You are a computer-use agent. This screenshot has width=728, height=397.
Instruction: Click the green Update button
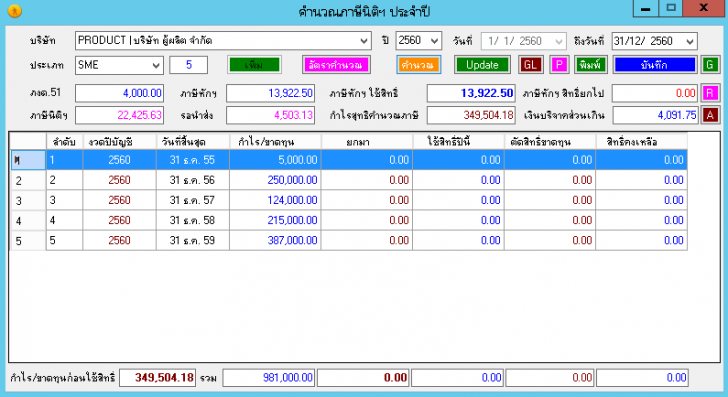pyautogui.click(x=482, y=65)
